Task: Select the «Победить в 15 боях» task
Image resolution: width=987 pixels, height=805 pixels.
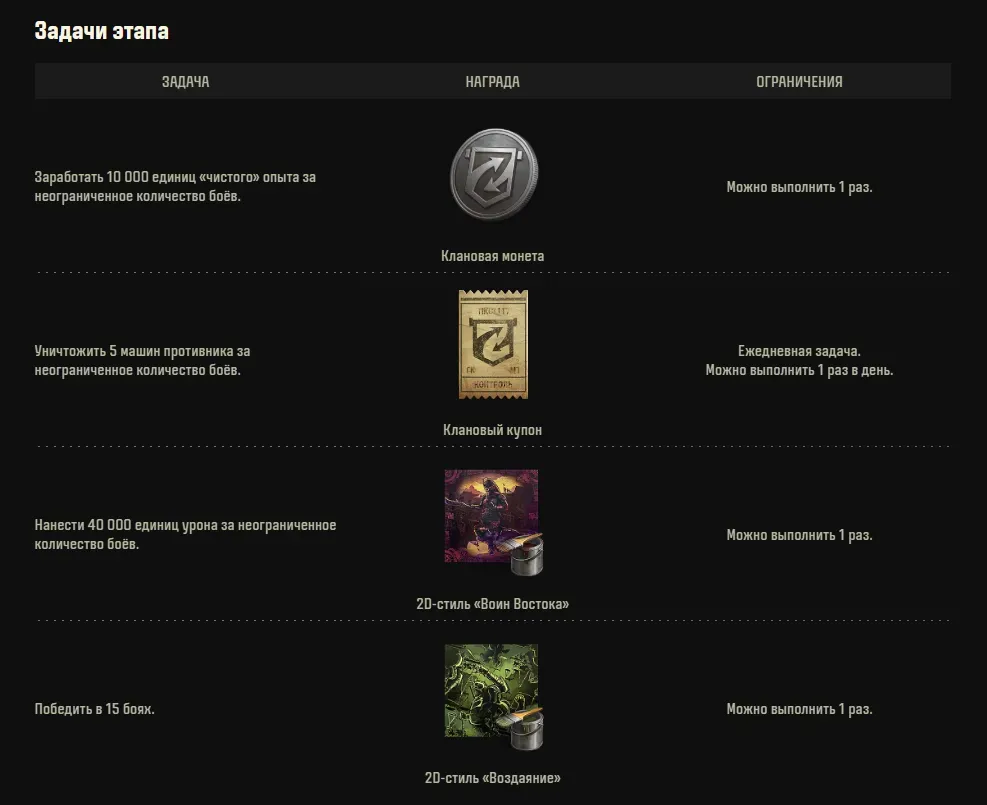Action: (94, 709)
